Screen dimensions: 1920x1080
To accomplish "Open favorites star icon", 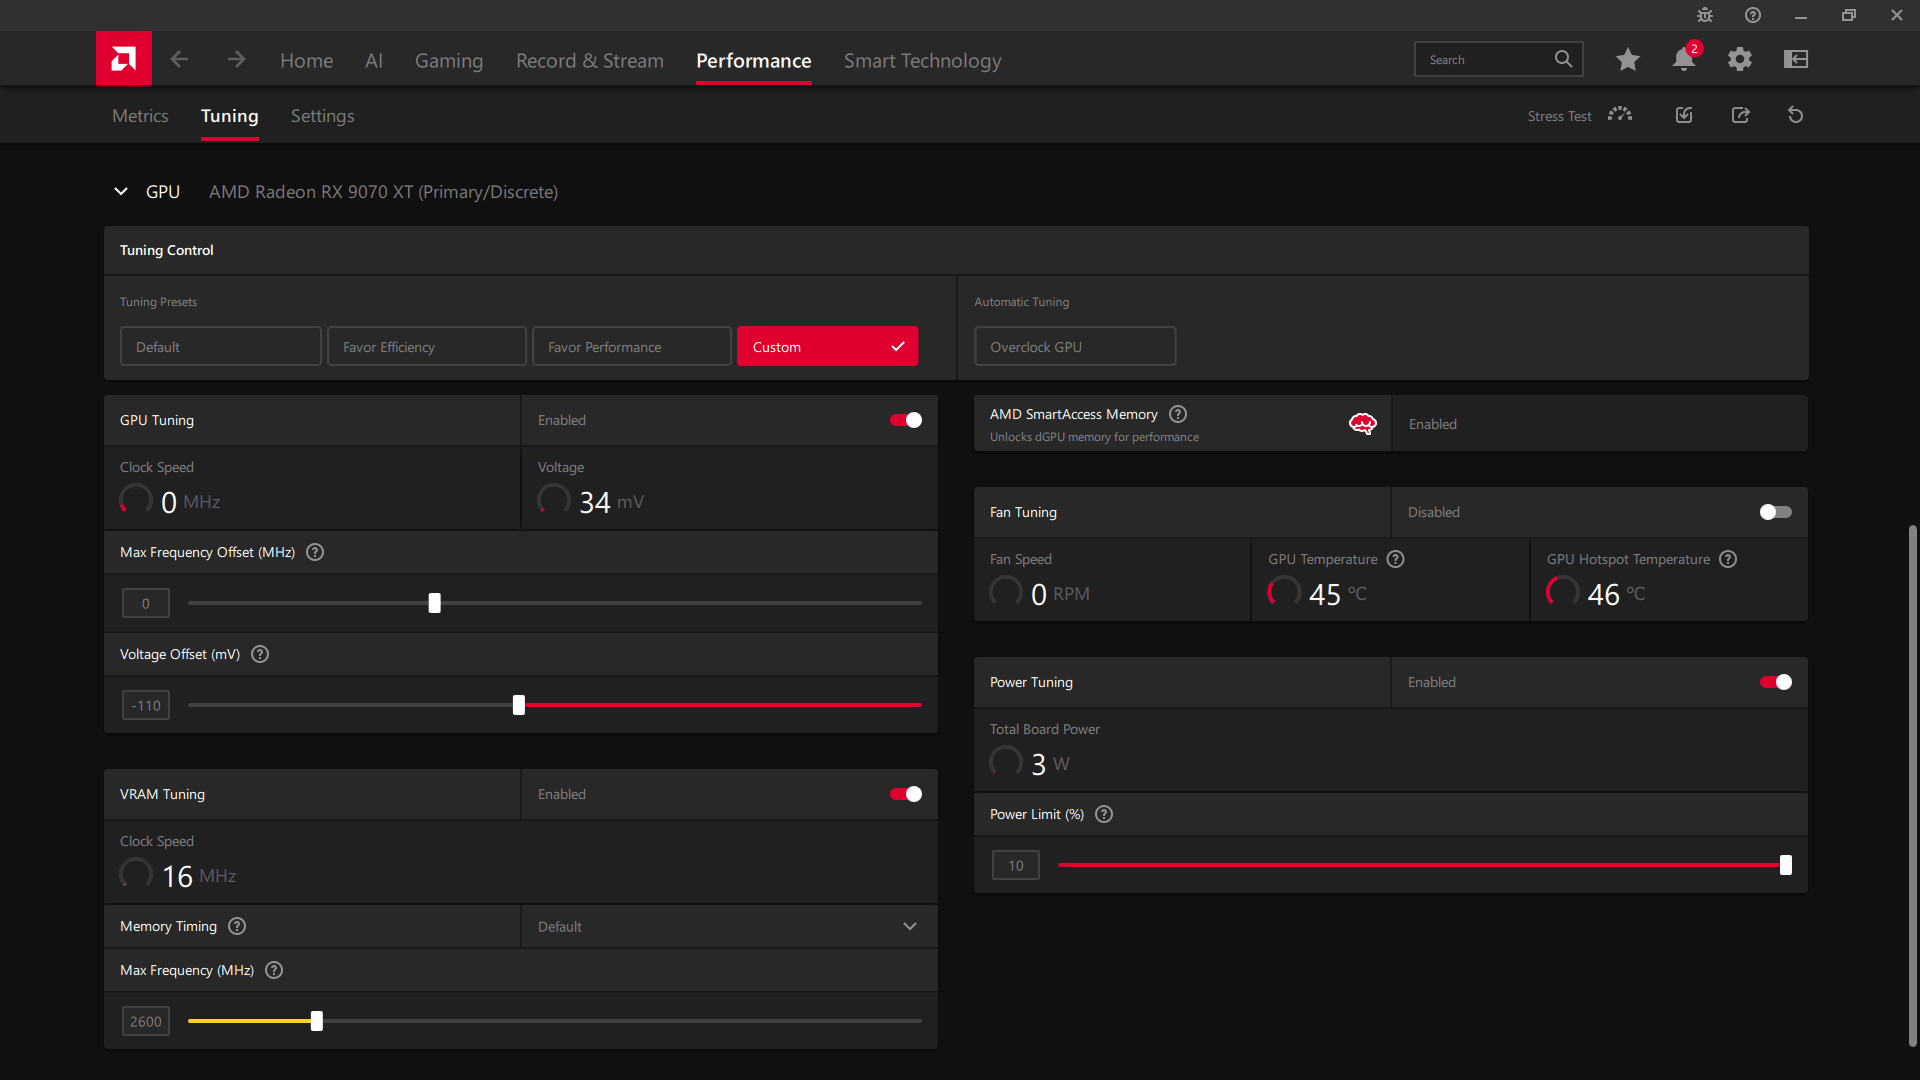I will [1628, 60].
